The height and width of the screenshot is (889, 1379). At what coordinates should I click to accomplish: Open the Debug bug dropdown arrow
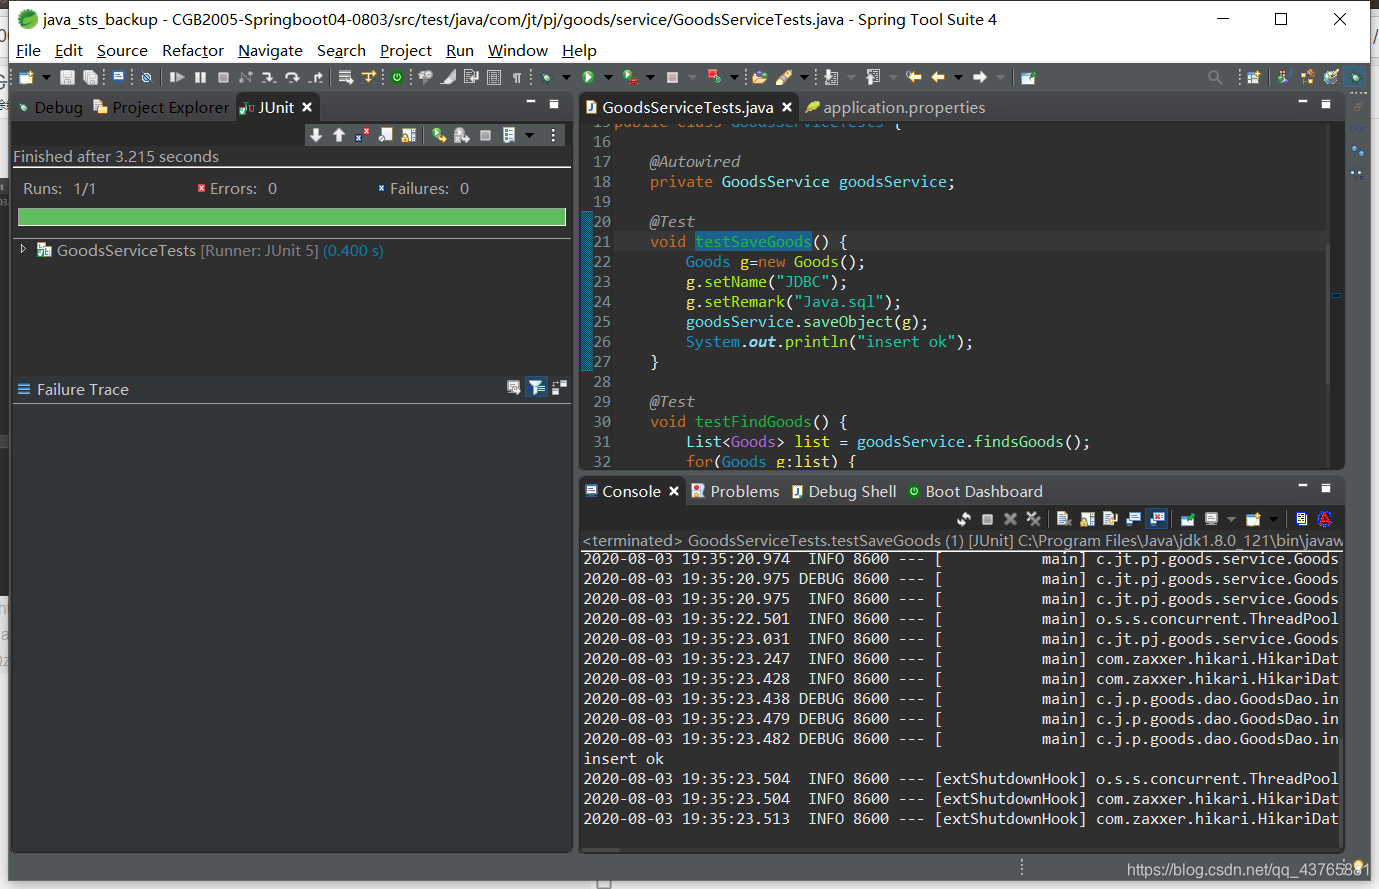coord(565,77)
